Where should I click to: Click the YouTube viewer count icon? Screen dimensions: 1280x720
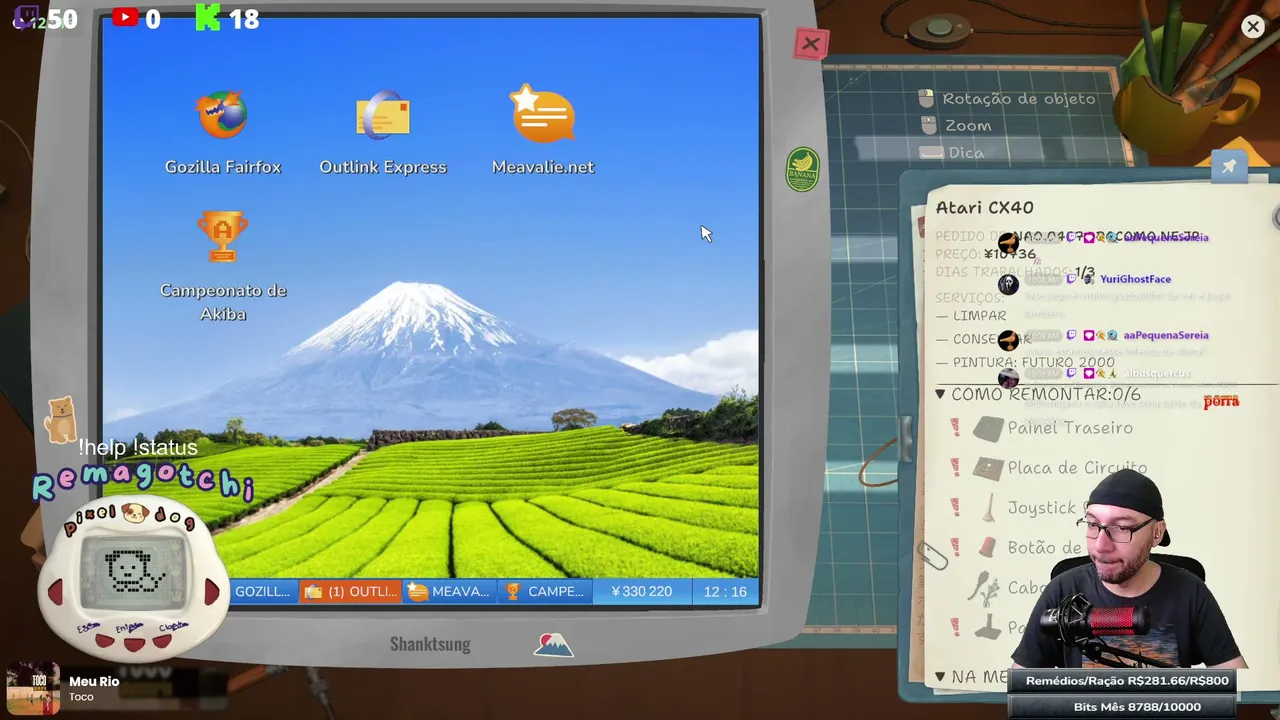(125, 17)
